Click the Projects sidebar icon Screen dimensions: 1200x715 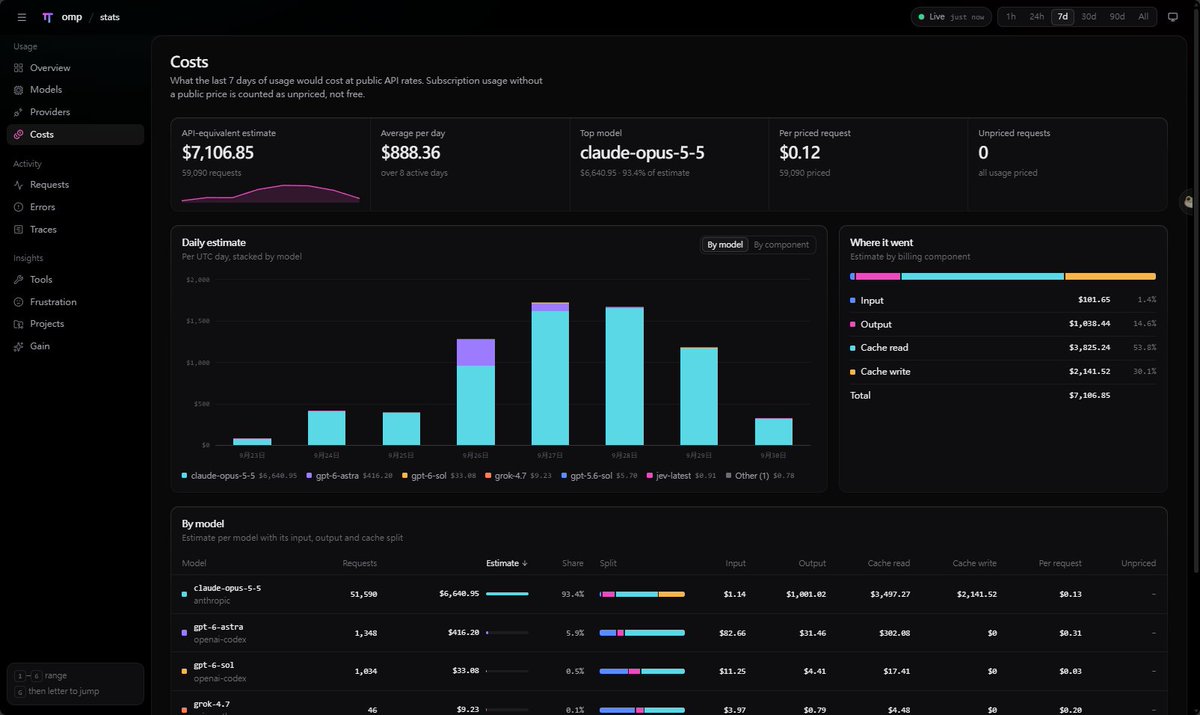[x=18, y=324]
